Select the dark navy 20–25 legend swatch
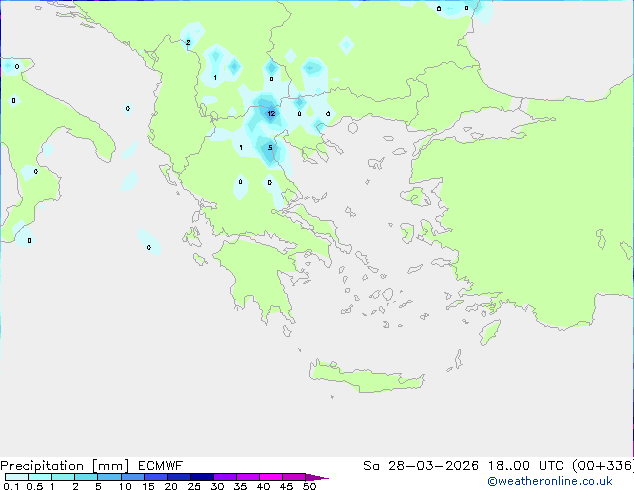This screenshot has width=634, height=490. [182, 477]
